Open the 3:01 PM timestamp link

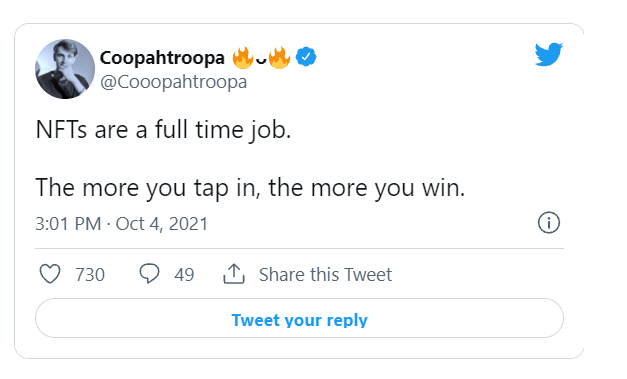point(68,223)
